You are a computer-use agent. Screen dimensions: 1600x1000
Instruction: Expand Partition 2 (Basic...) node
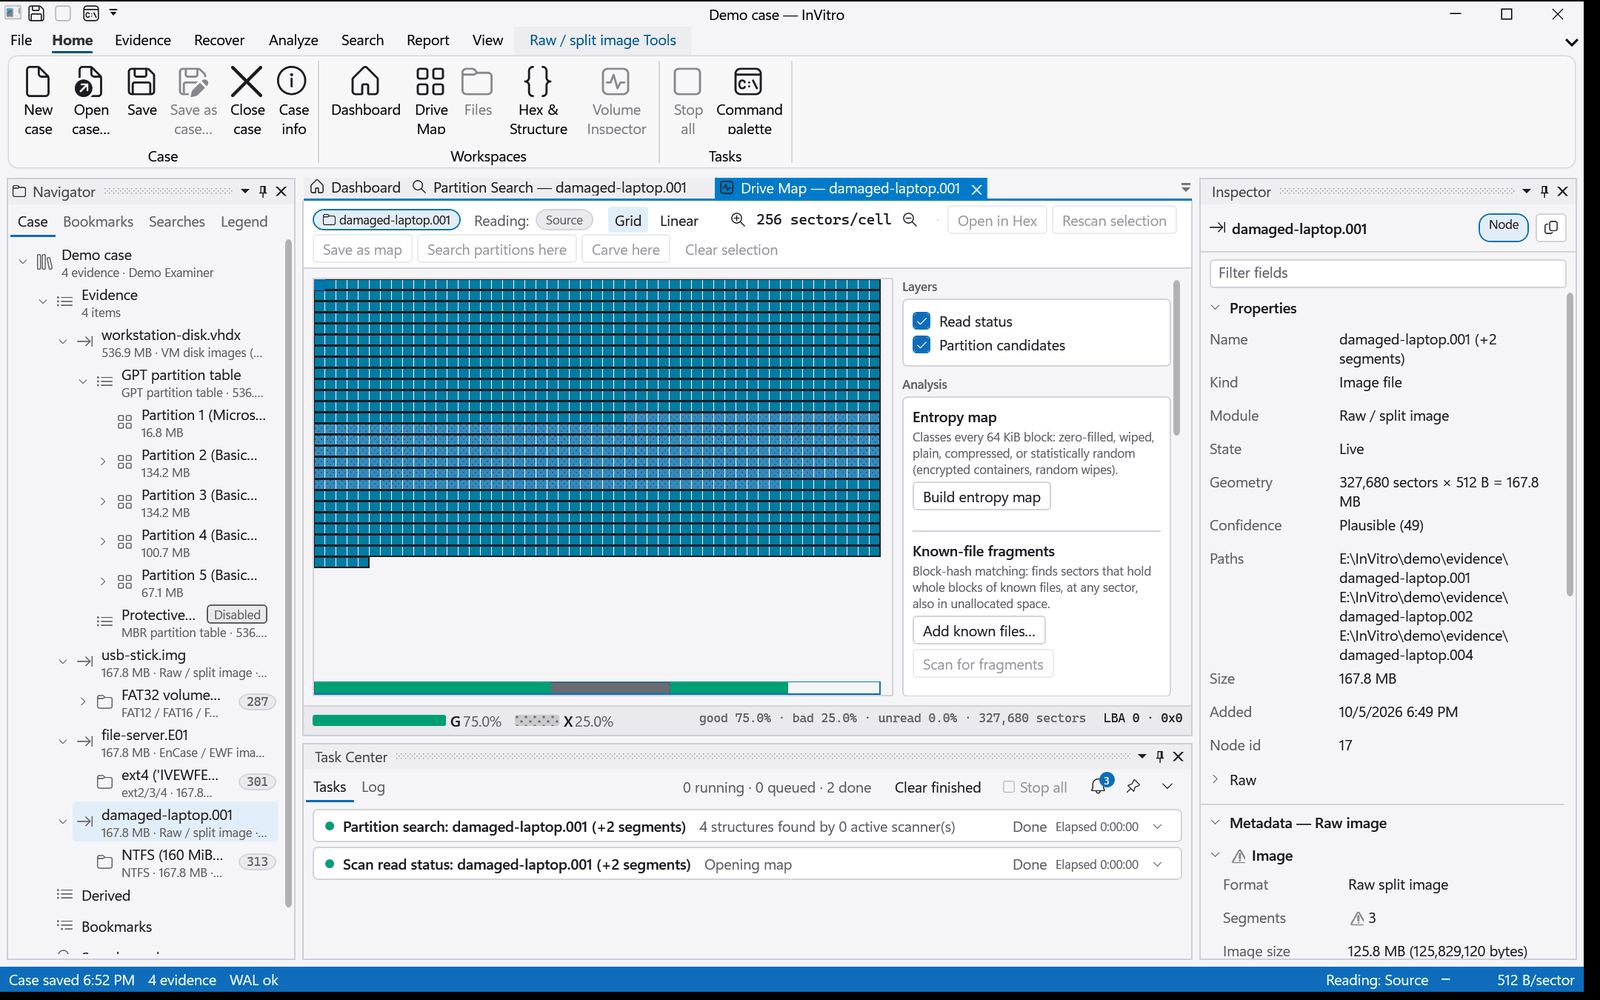click(x=103, y=462)
